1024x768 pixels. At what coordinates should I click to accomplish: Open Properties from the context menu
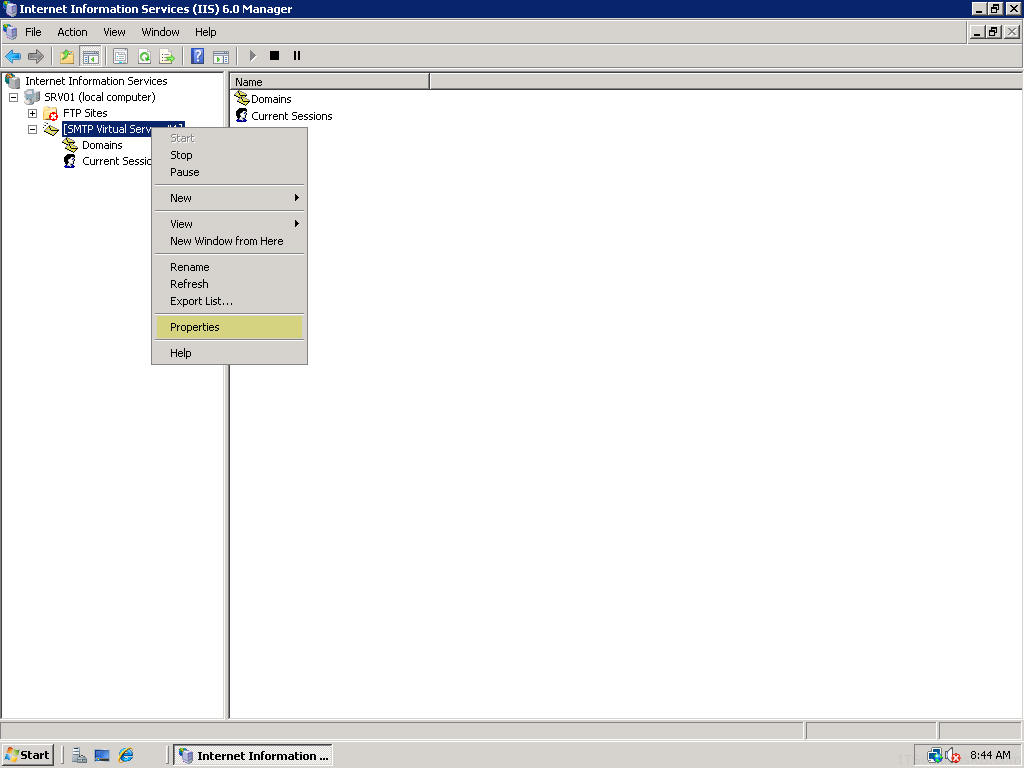coord(229,327)
